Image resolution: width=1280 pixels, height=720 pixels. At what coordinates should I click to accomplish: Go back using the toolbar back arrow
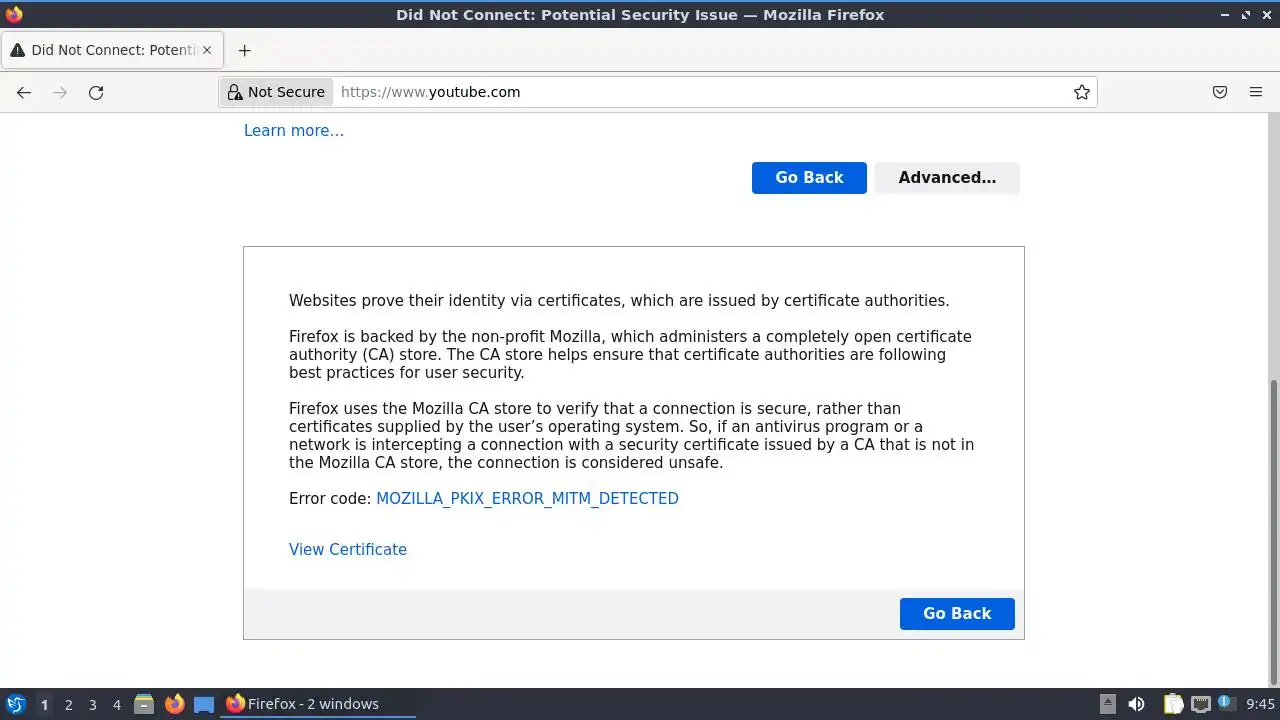click(x=24, y=92)
